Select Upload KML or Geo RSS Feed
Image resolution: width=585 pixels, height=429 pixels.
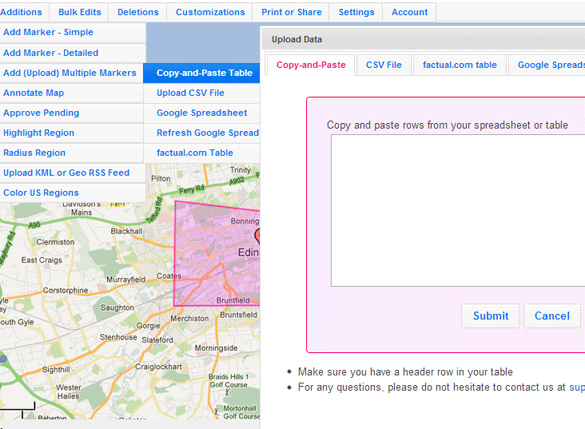[x=72, y=173]
